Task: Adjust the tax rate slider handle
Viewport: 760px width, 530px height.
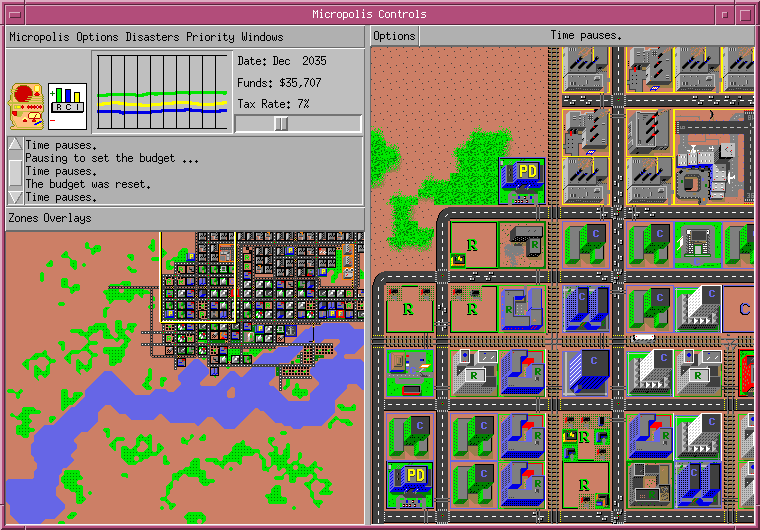Action: (281, 124)
